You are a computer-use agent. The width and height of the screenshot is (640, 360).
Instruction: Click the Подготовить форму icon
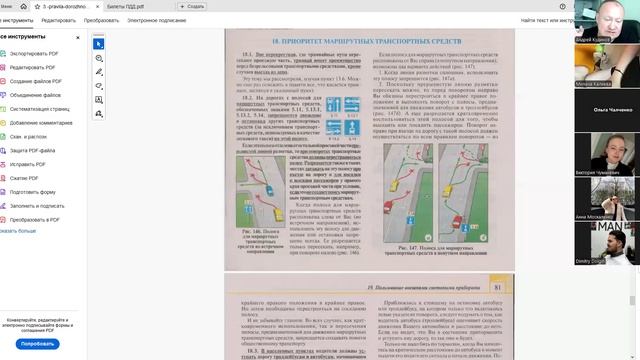point(3,192)
